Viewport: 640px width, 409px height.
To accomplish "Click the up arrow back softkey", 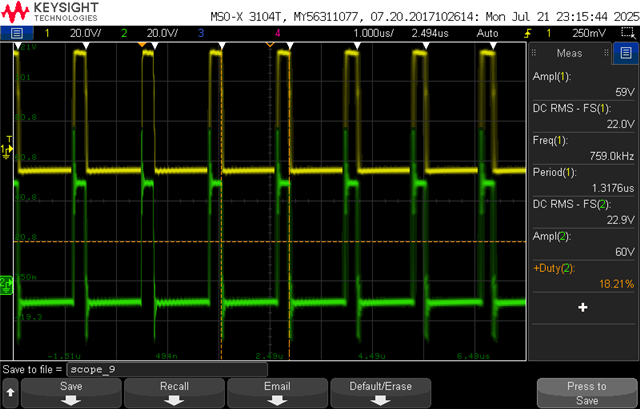I will [x=10, y=393].
